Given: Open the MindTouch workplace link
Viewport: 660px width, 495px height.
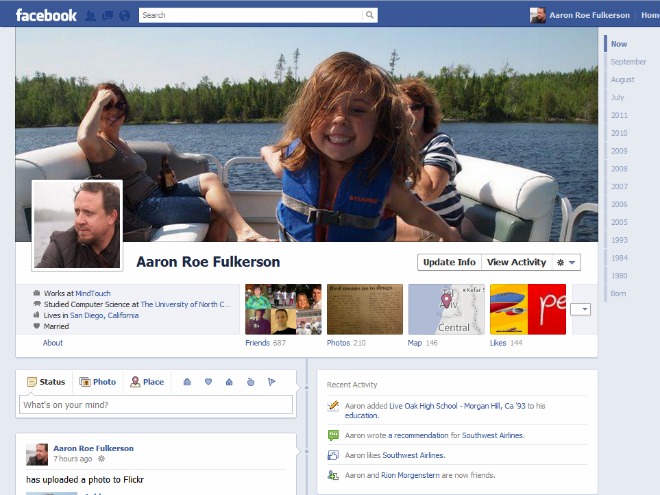Looking at the screenshot, I should click(x=92, y=293).
